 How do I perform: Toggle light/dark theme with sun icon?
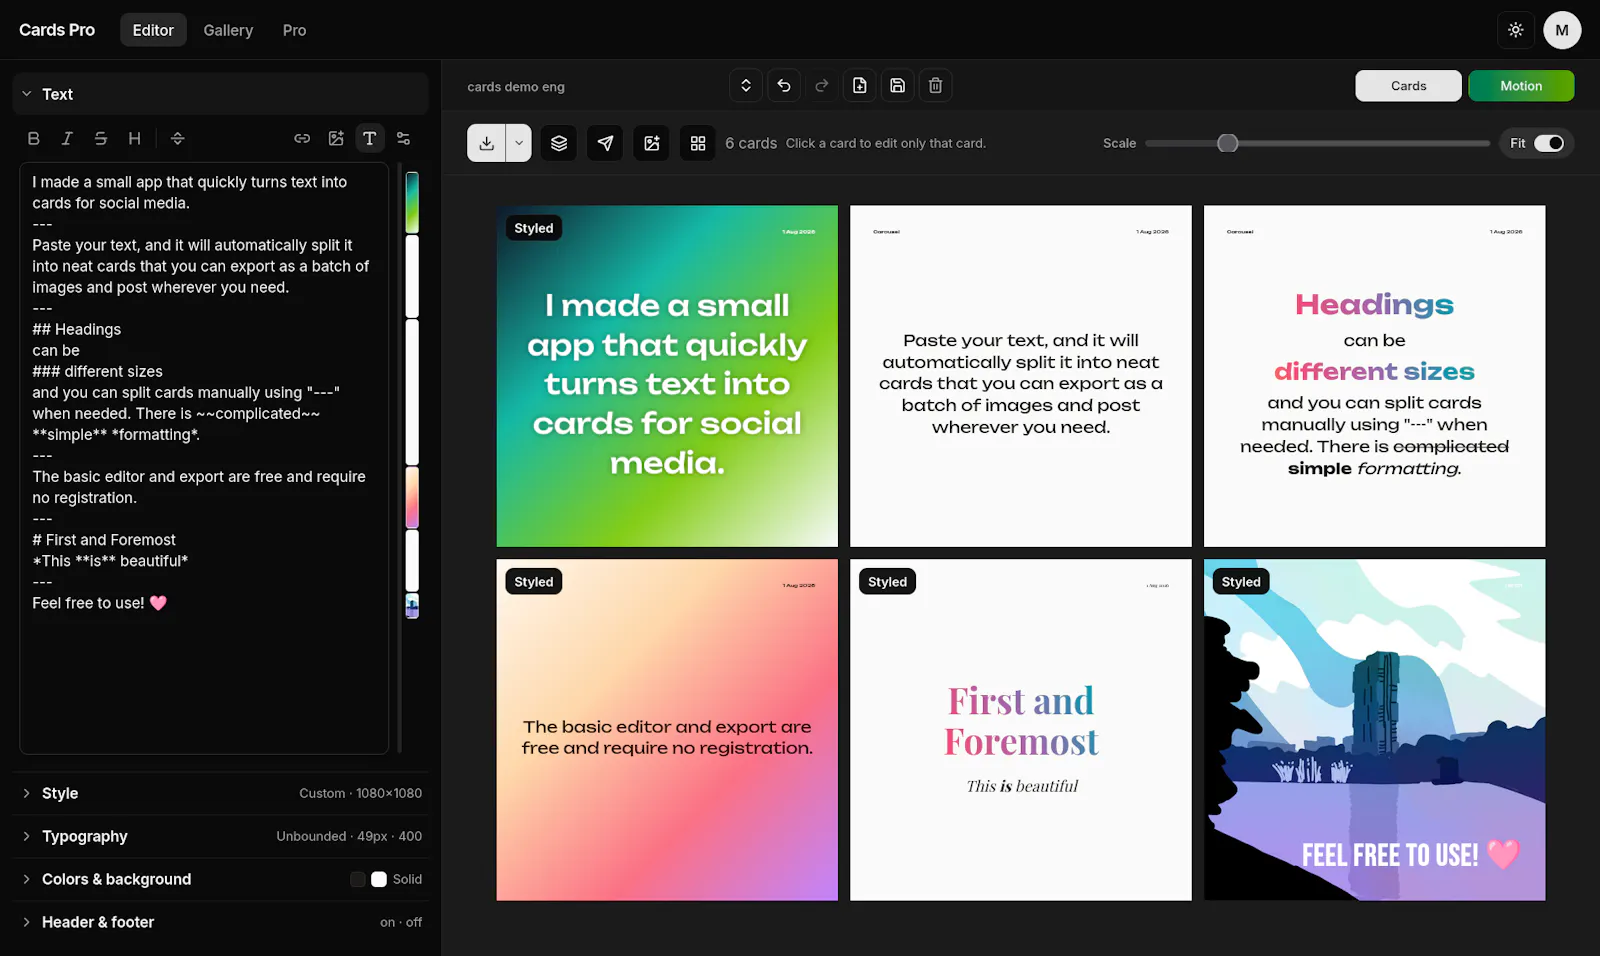coord(1516,30)
